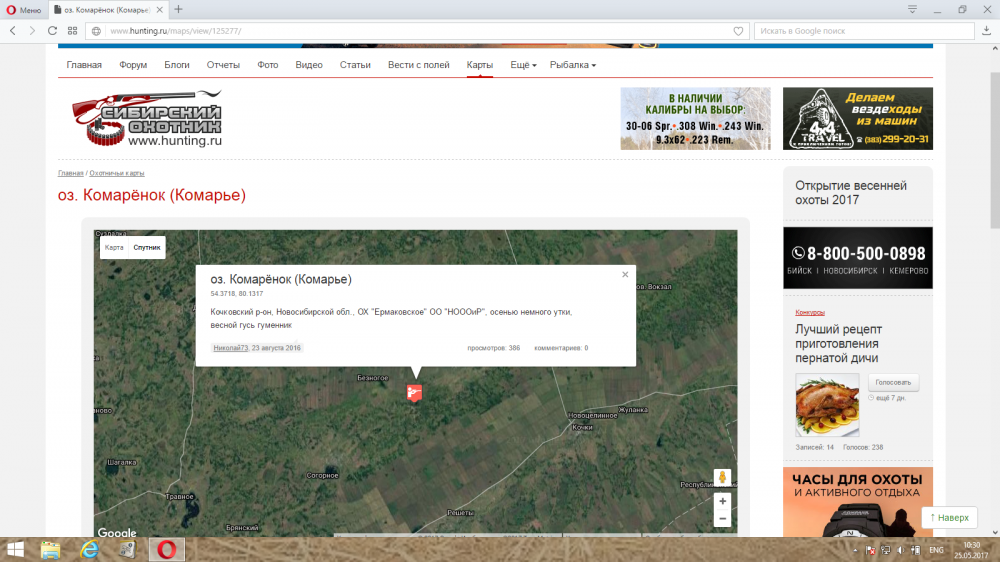The width and height of the screenshot is (1000, 562).
Task: Click the Сибирский Охотник logo
Action: coord(147,118)
